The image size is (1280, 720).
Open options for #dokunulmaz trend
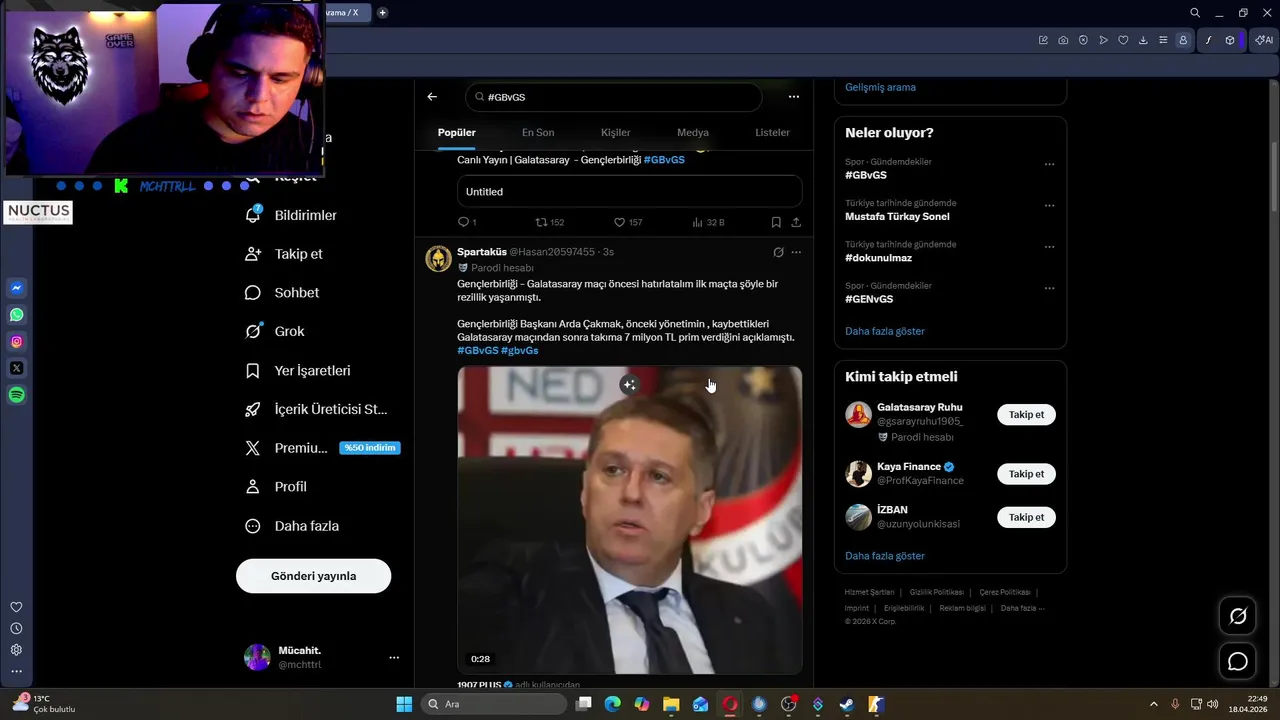click(x=1049, y=247)
